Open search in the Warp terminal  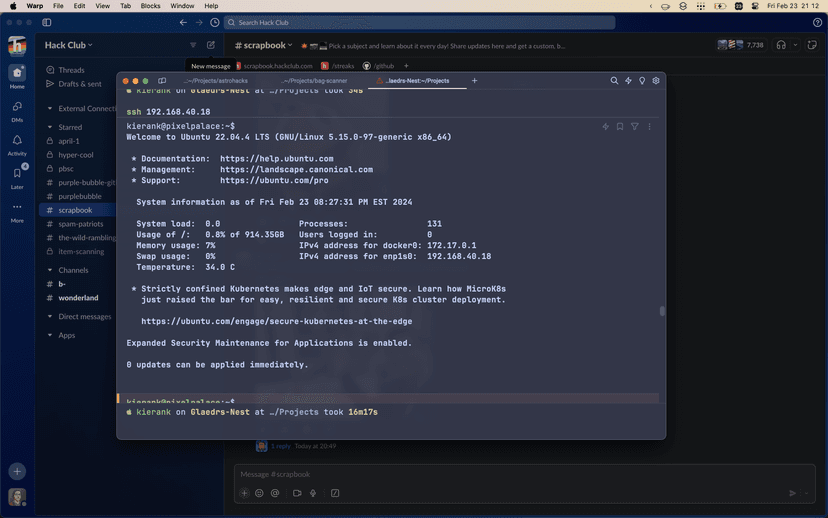click(x=614, y=81)
